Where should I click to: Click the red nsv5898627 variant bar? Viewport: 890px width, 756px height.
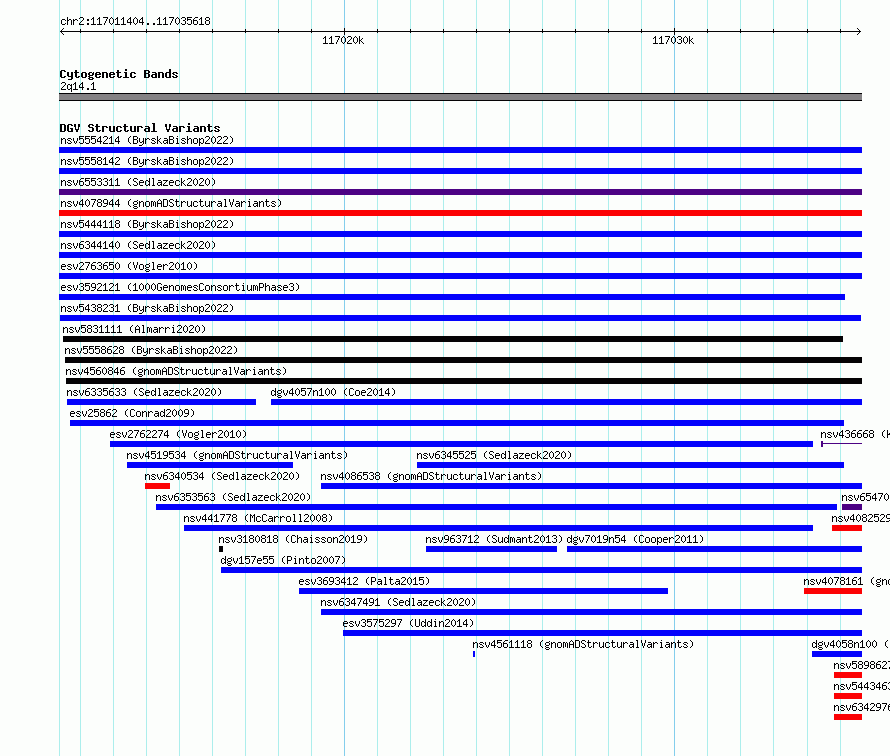(848, 675)
